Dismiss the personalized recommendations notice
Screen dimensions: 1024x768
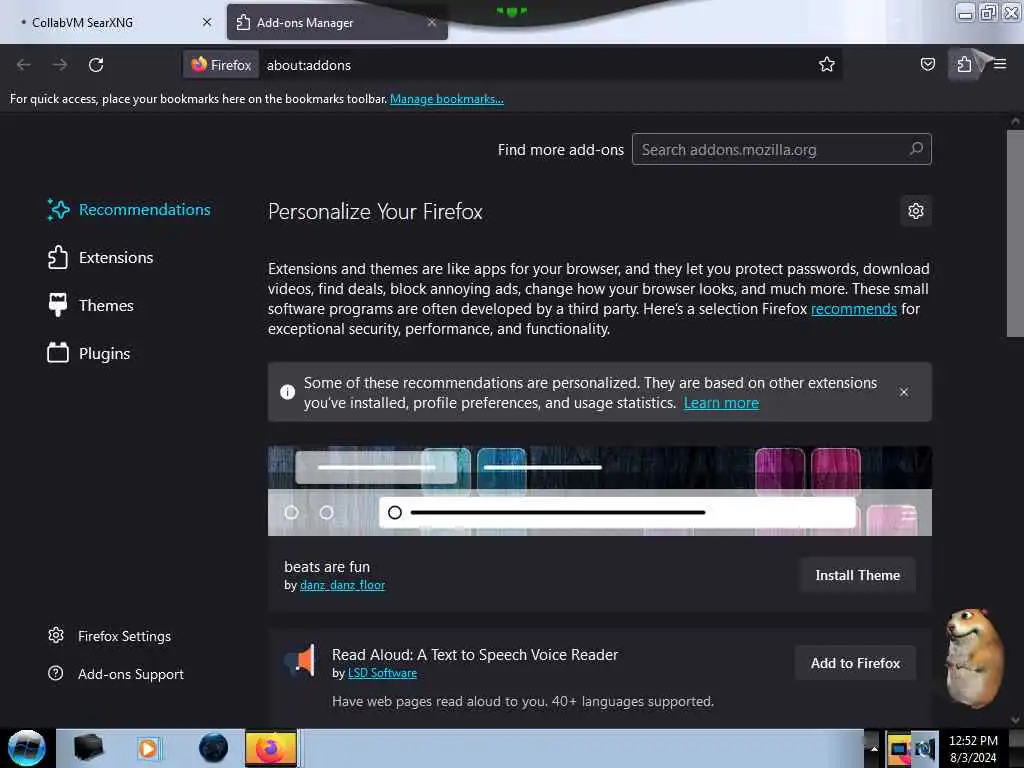click(904, 392)
